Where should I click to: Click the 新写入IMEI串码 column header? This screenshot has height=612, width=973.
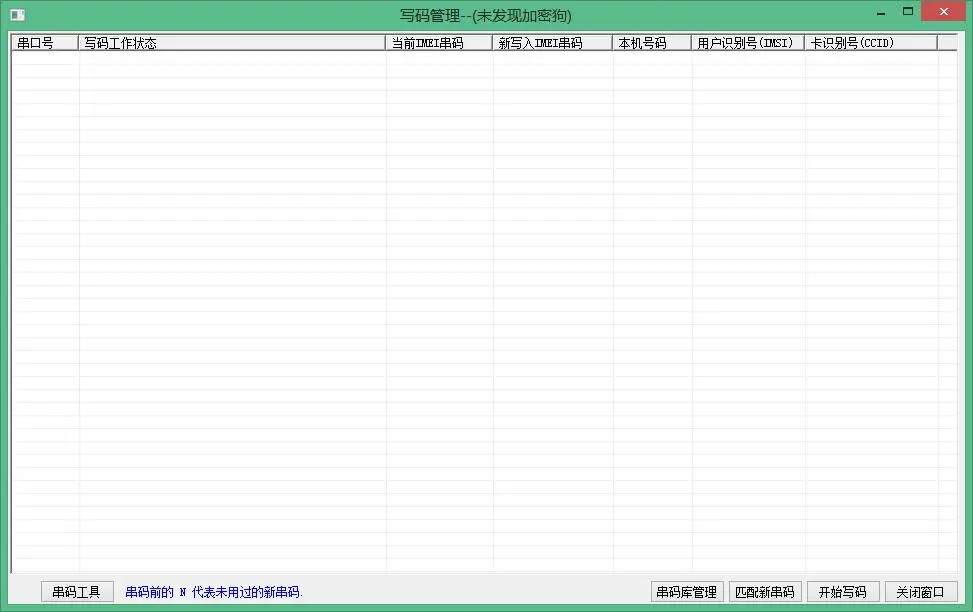click(553, 43)
